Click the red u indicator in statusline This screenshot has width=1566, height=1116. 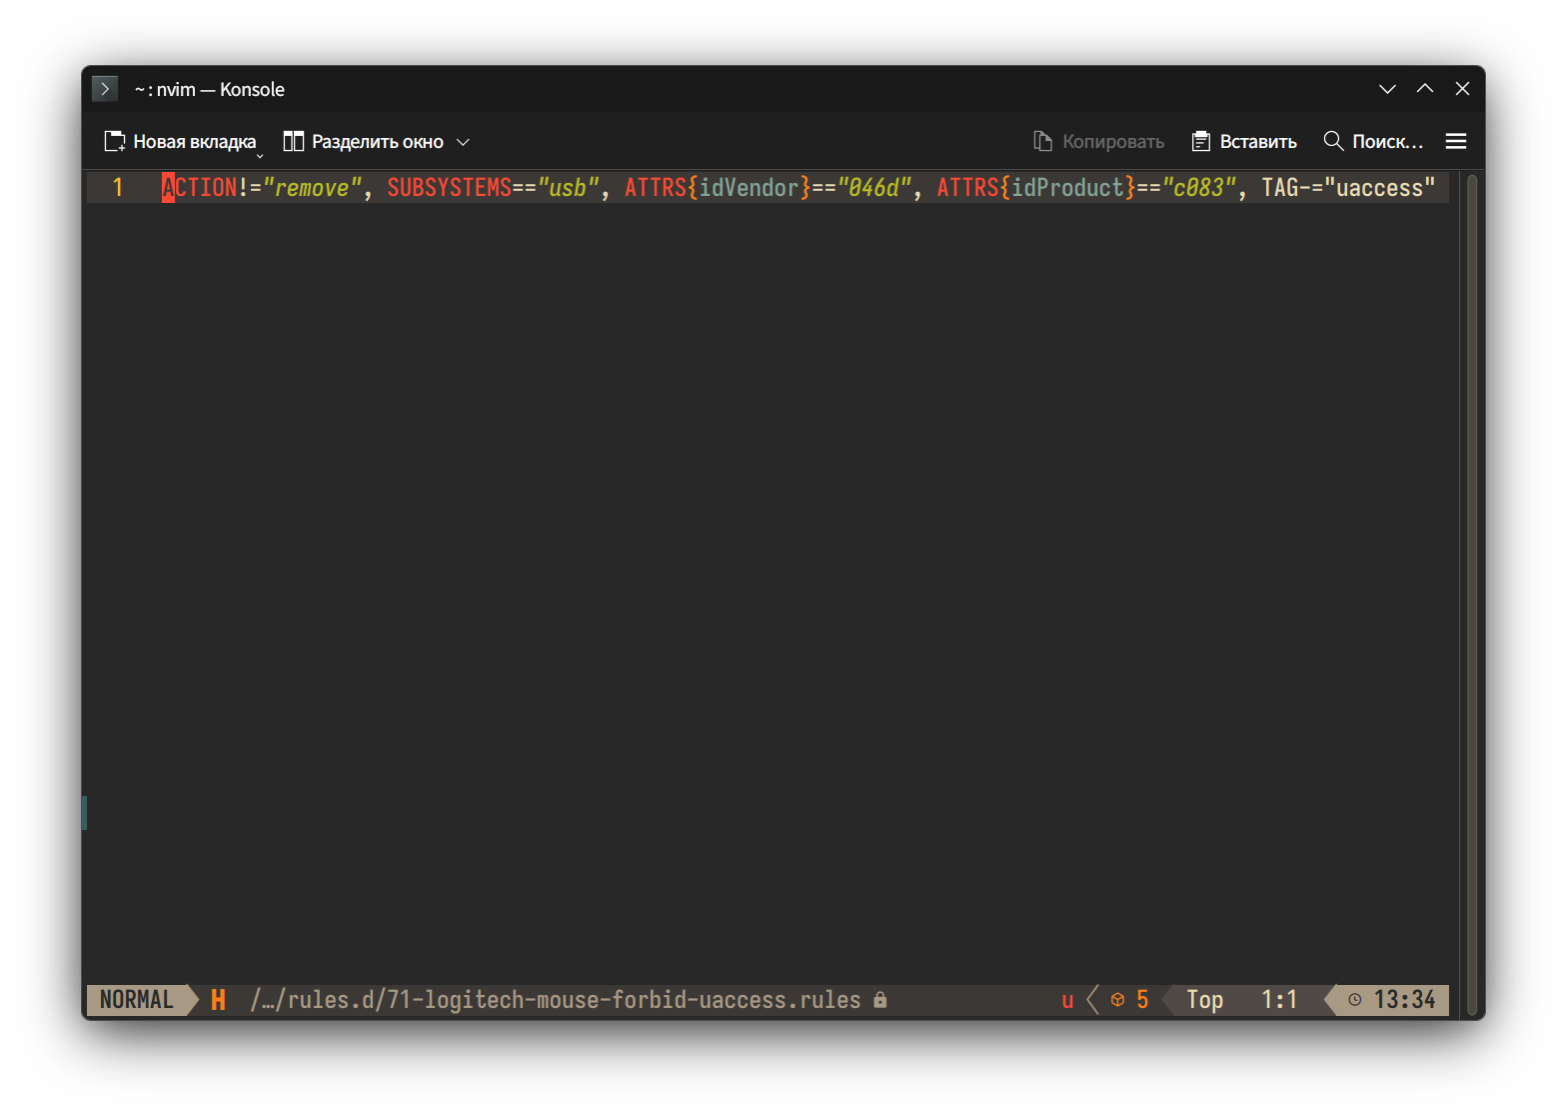pos(1068,1001)
